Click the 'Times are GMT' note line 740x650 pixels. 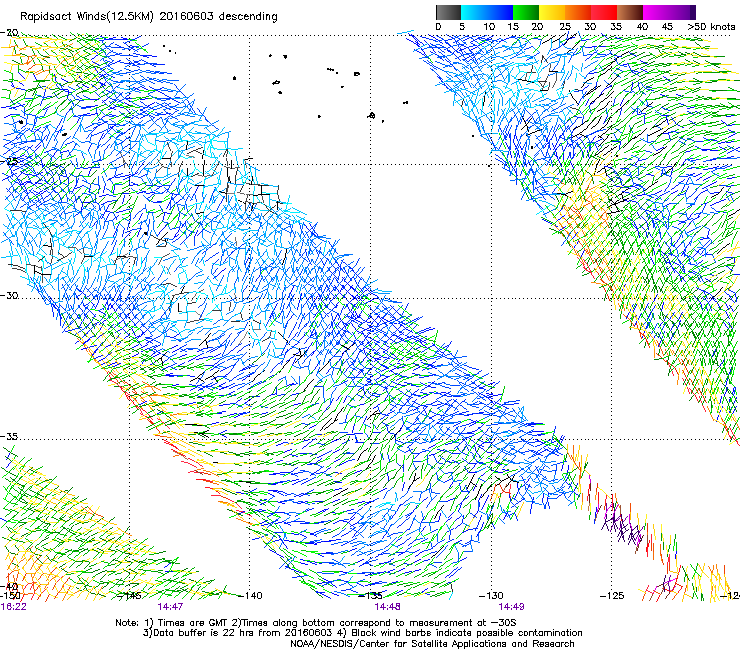click(316, 623)
